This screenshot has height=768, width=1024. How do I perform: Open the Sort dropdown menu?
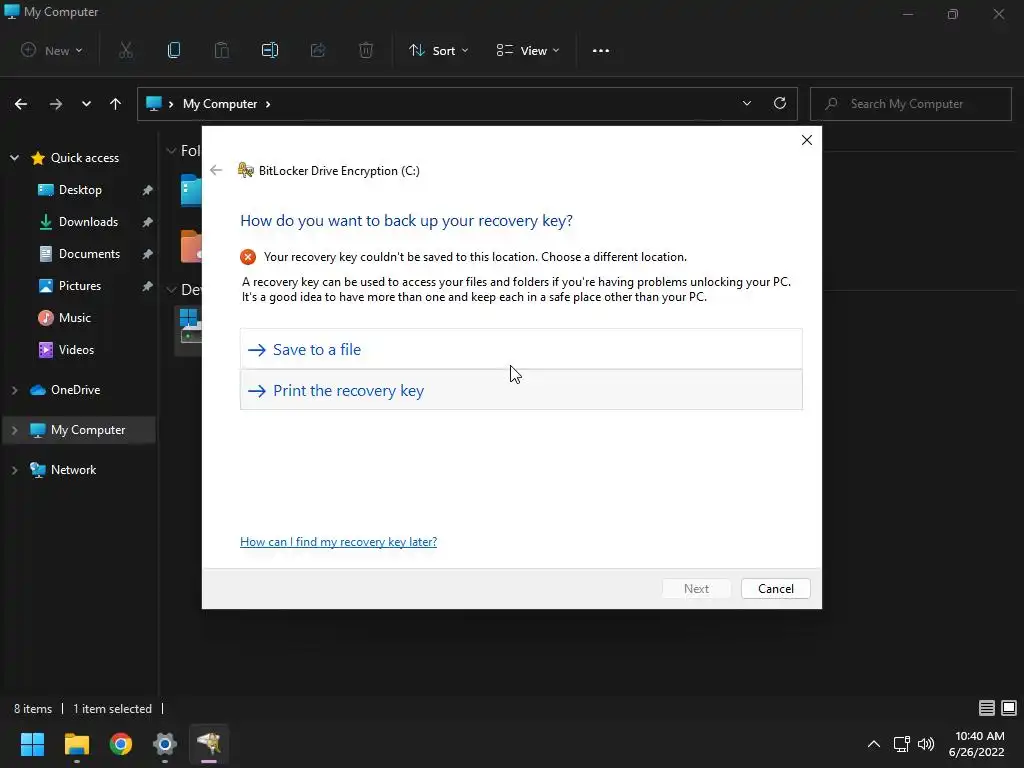coord(439,50)
